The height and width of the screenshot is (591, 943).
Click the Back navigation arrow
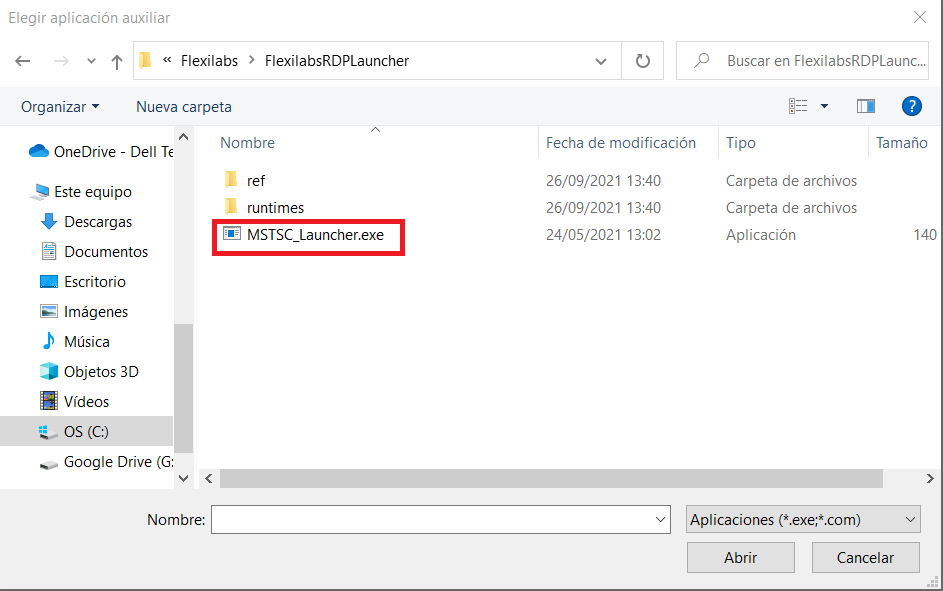pyautogui.click(x=22, y=61)
